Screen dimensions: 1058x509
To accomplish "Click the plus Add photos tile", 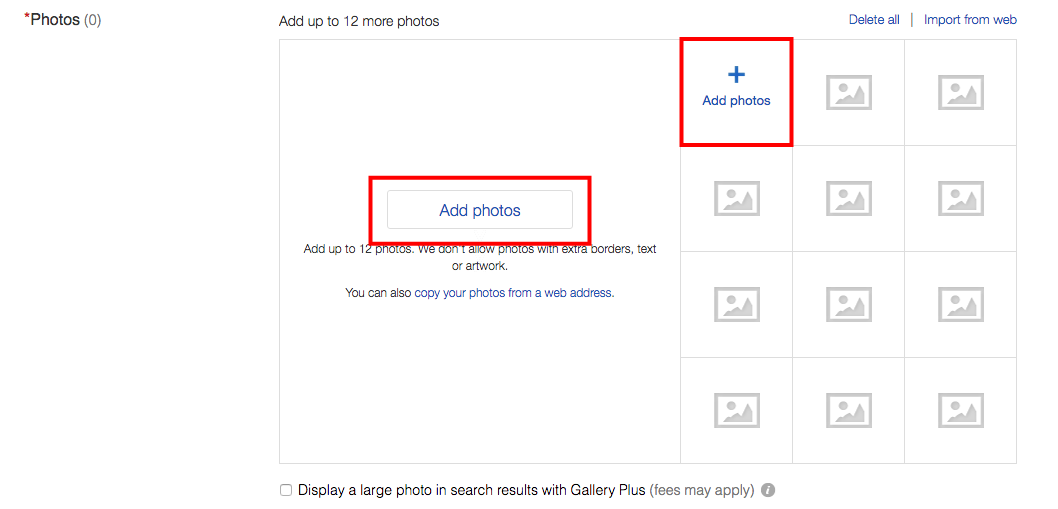I will (736, 88).
